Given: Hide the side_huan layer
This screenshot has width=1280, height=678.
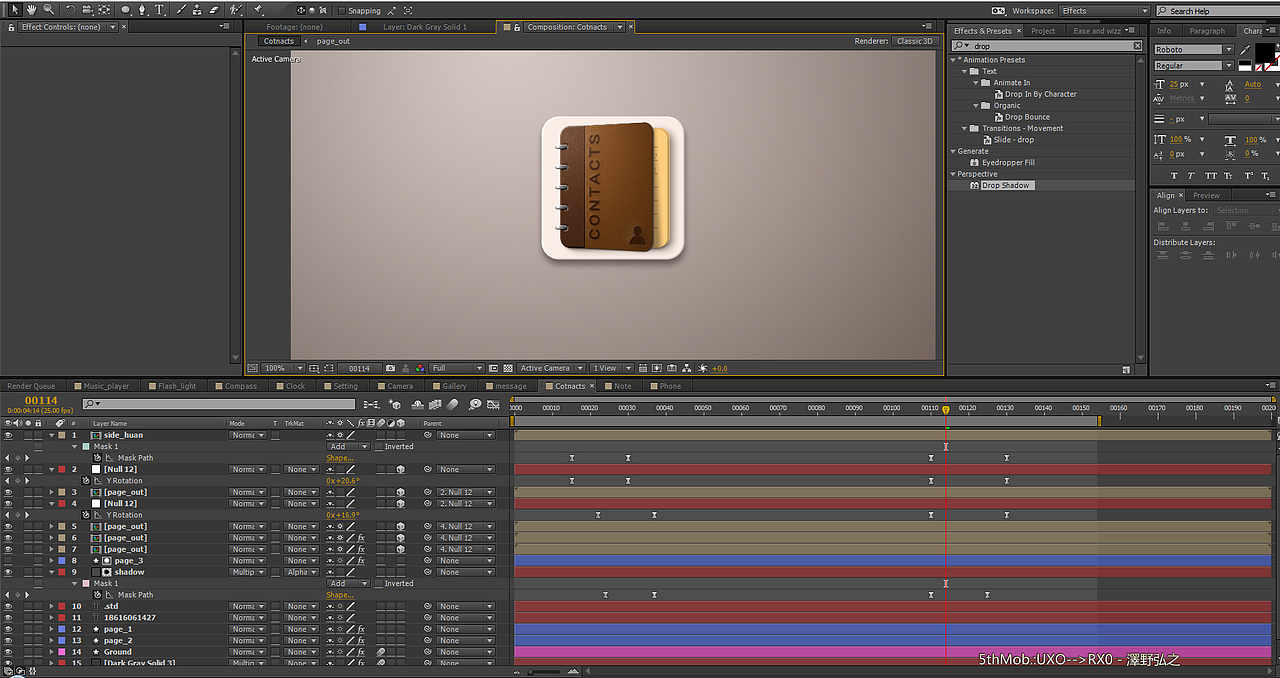Looking at the screenshot, I should (8, 435).
